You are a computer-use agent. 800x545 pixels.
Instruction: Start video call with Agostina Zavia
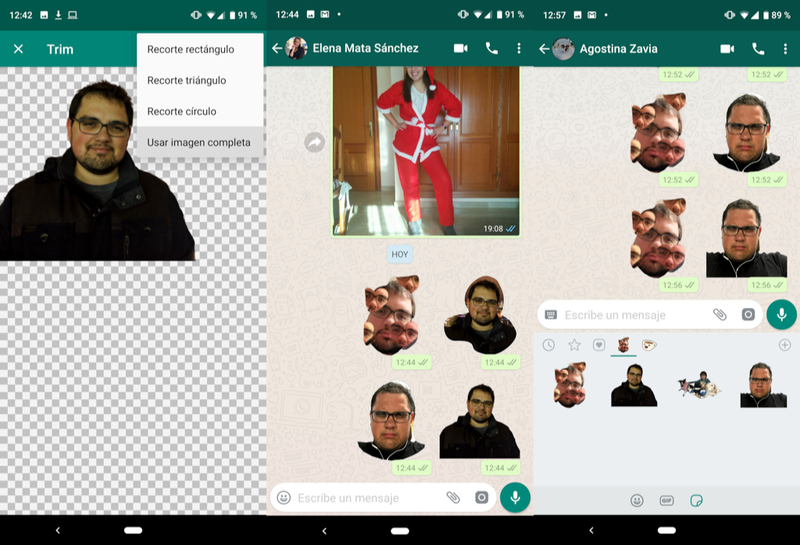point(727,49)
